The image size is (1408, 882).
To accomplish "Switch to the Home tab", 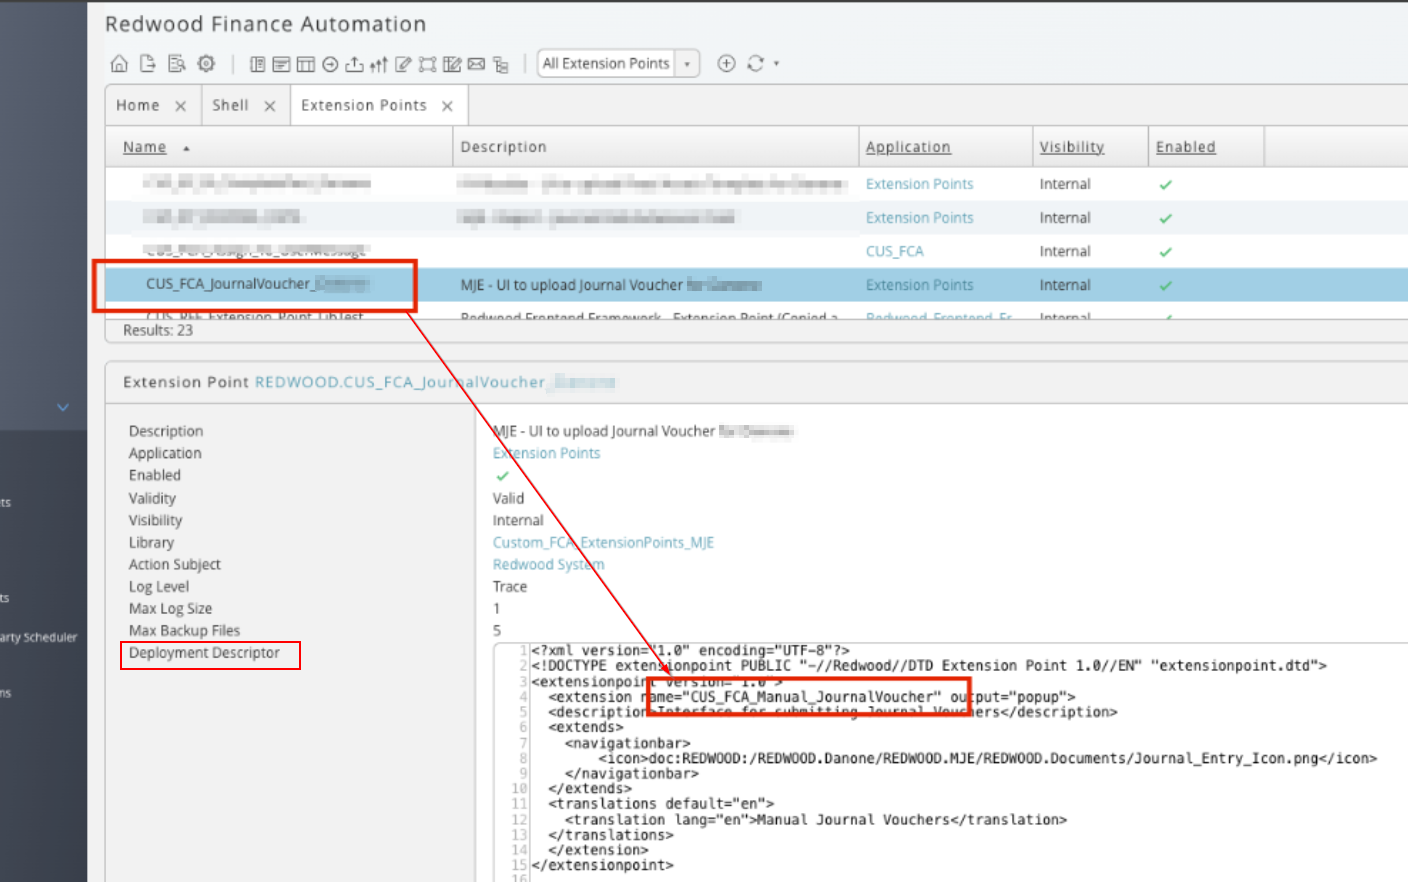I will pyautogui.click(x=137, y=105).
